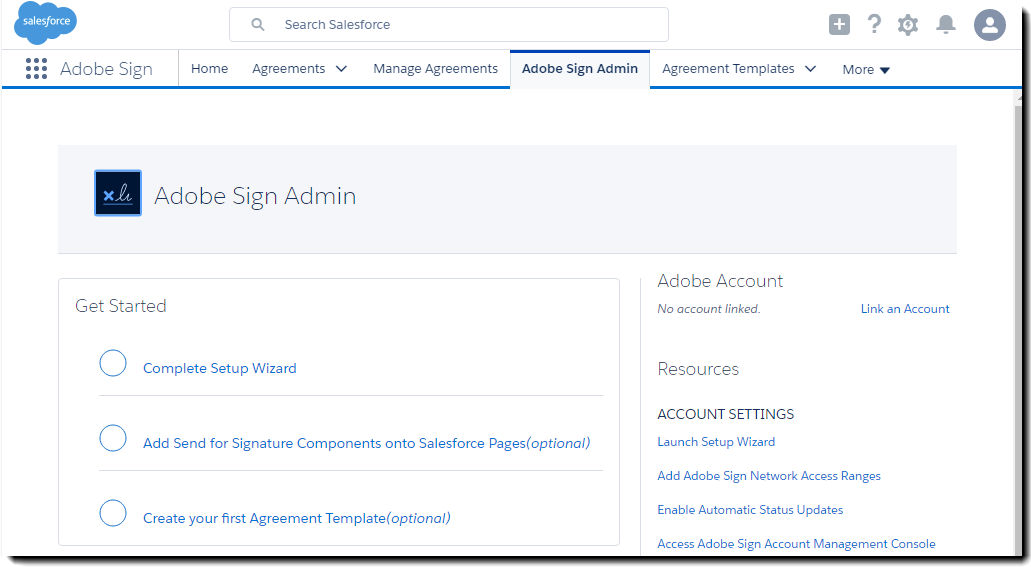
Task: Open the help question mark icon
Action: [x=874, y=24]
